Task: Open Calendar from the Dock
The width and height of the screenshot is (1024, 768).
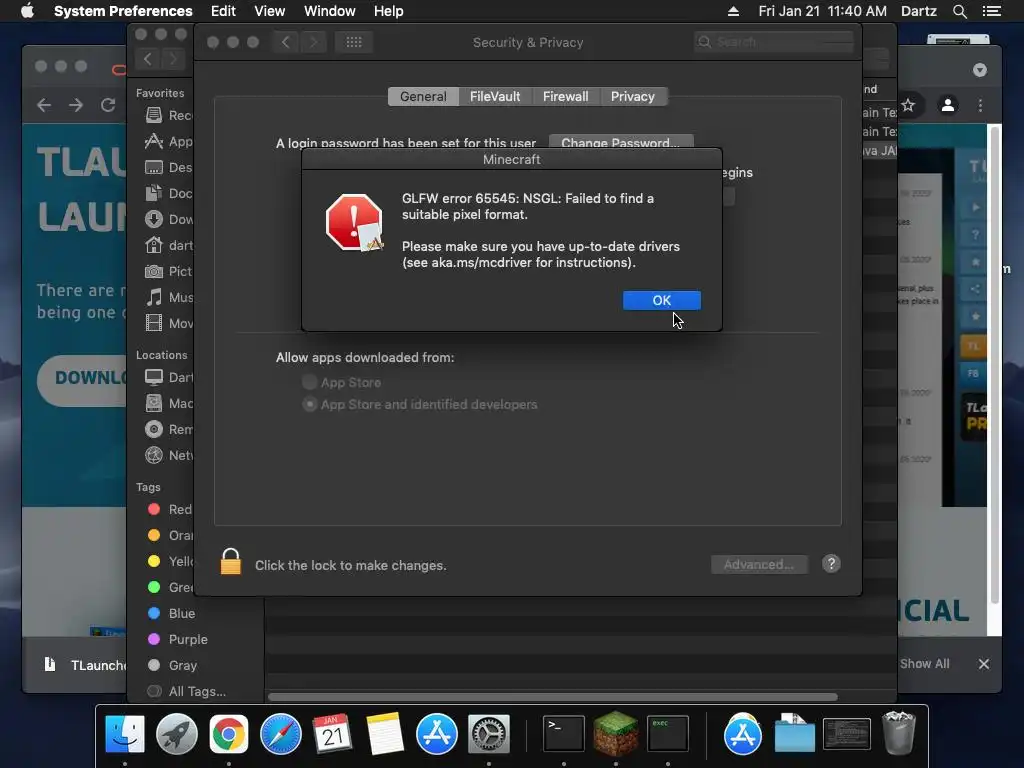Action: (x=332, y=734)
